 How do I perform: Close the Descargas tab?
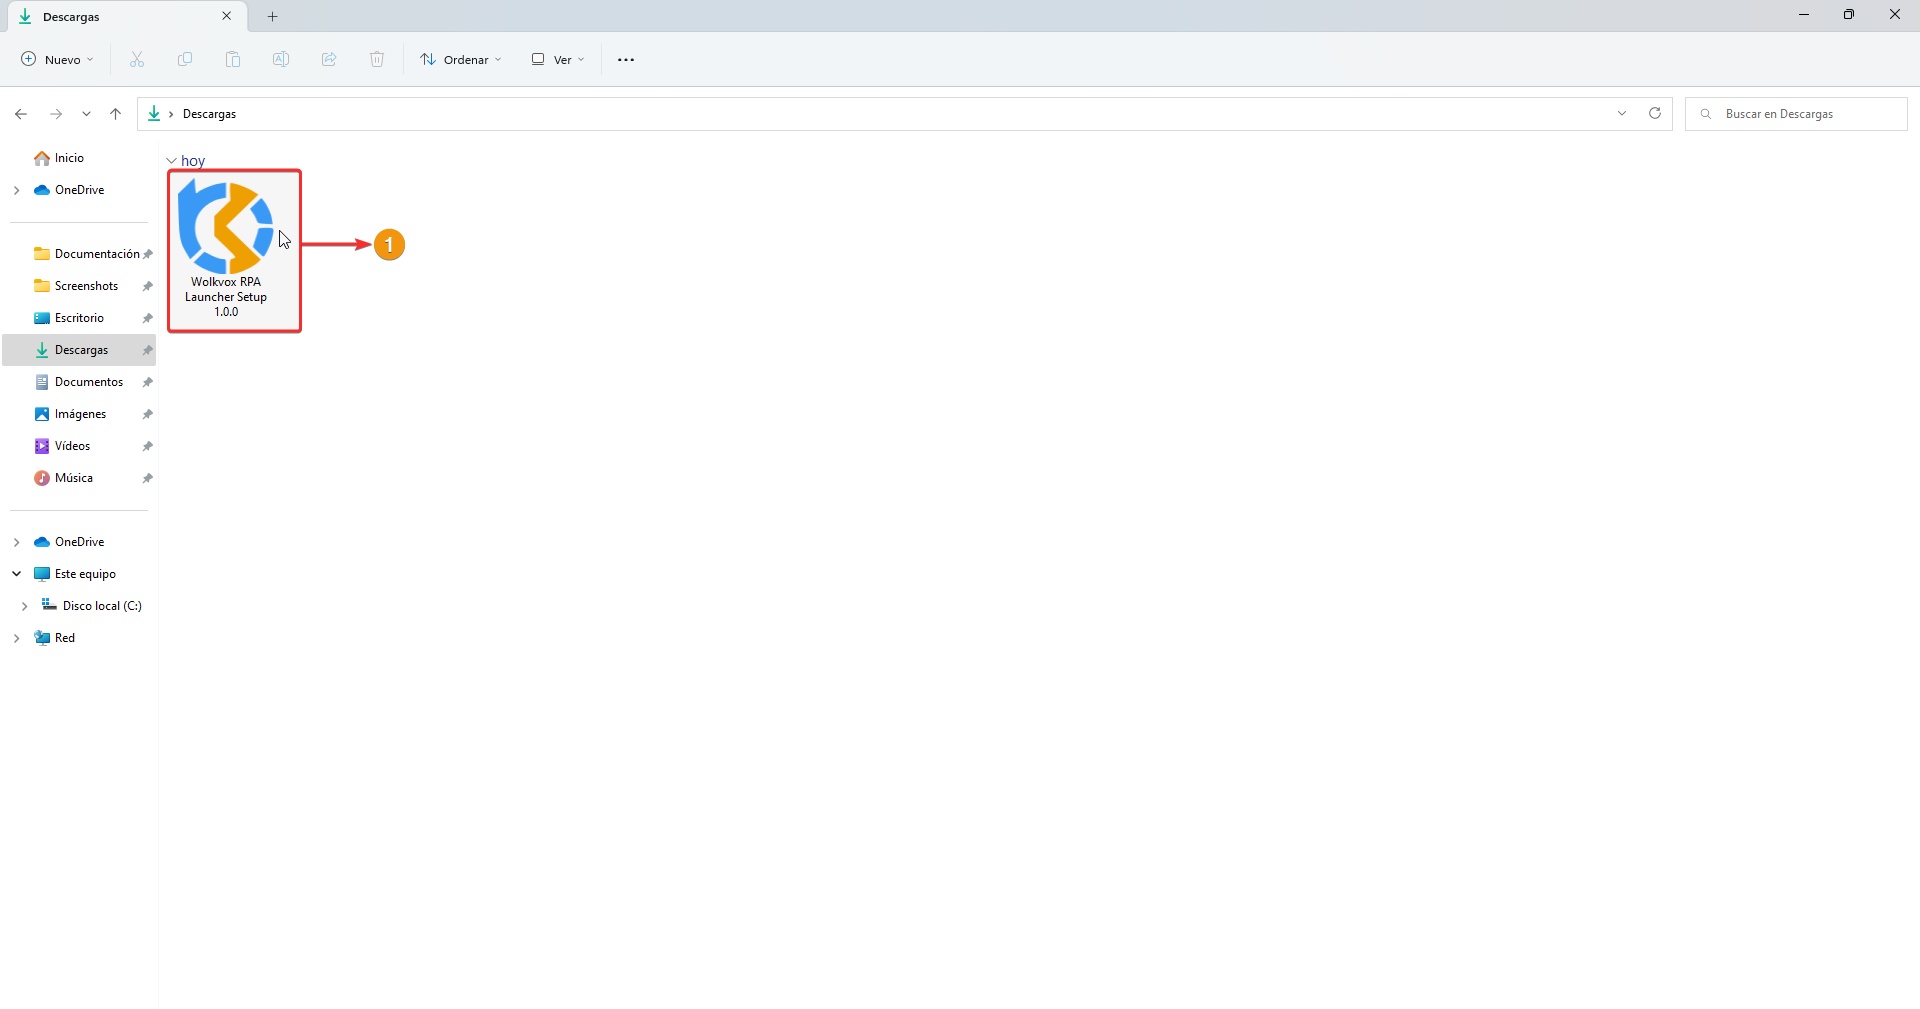[227, 16]
